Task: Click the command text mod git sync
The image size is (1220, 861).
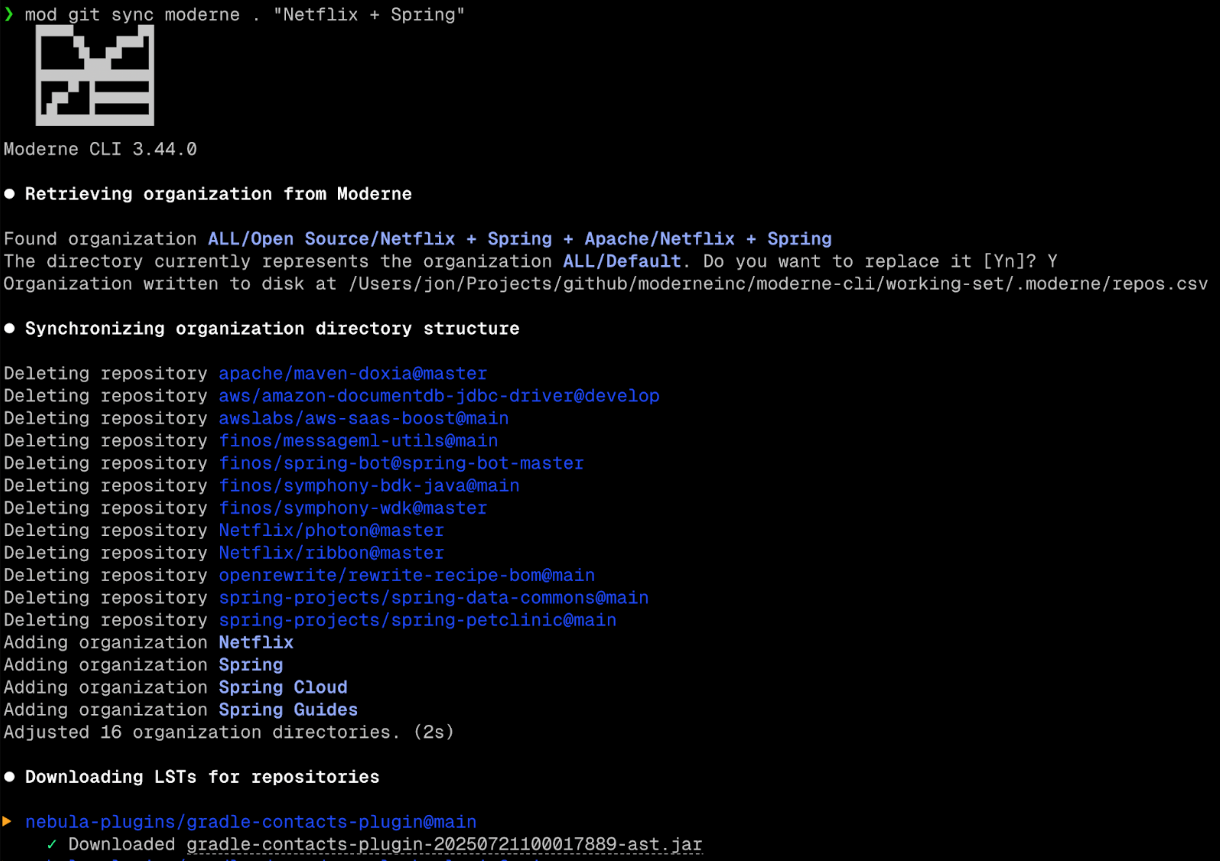Action: coord(89,15)
